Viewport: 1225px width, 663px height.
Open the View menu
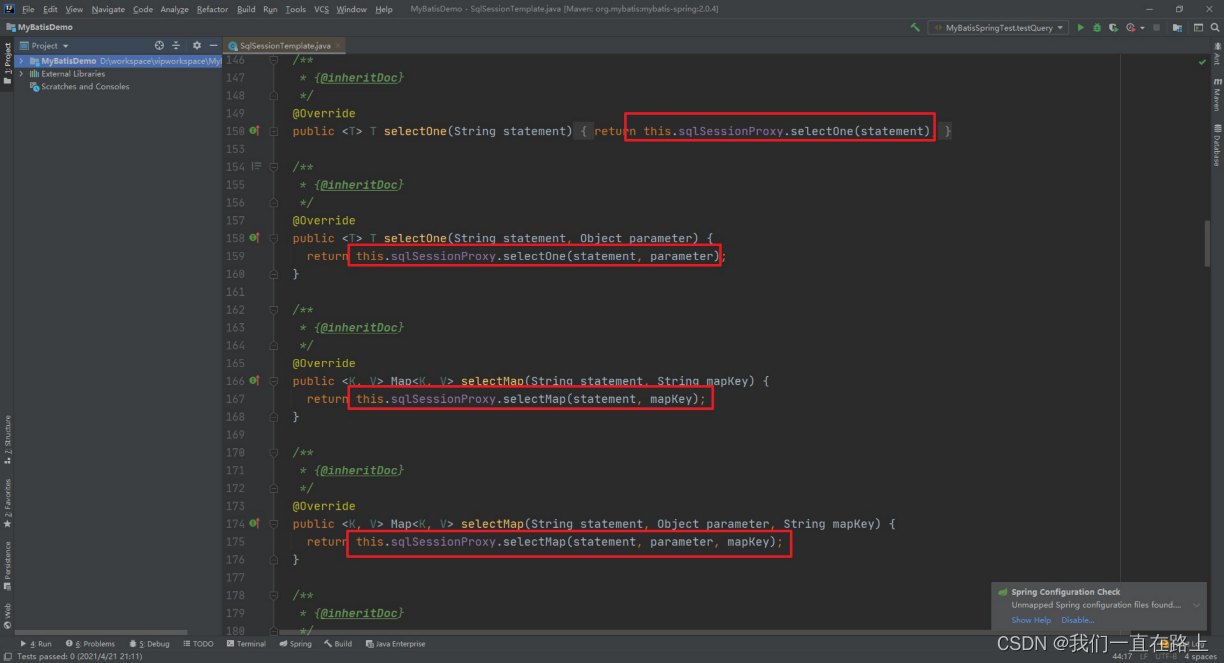(x=74, y=9)
